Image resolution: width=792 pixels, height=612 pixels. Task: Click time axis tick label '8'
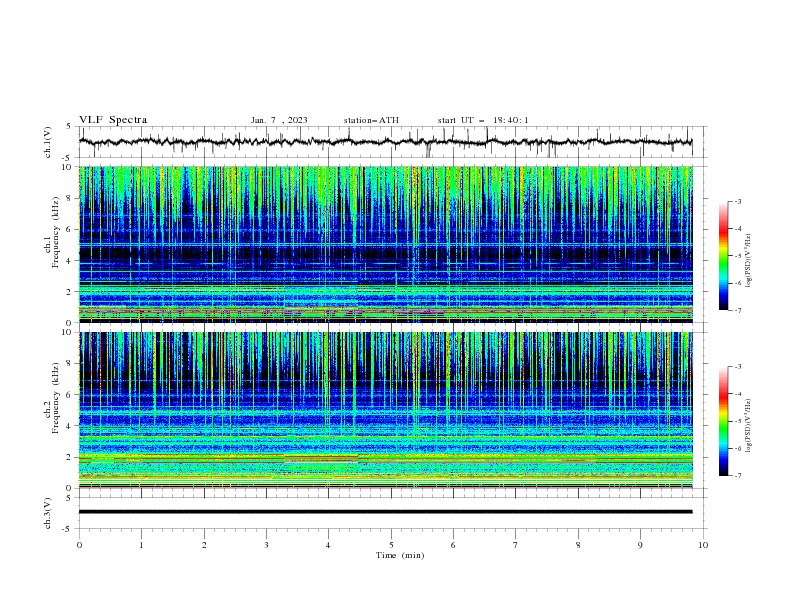click(578, 545)
